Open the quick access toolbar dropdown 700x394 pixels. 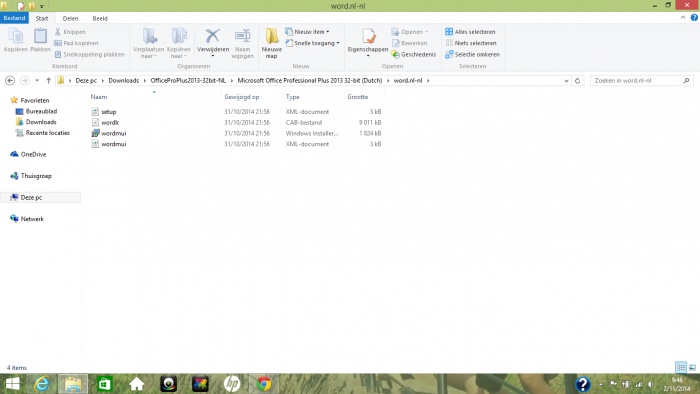coord(42,6)
